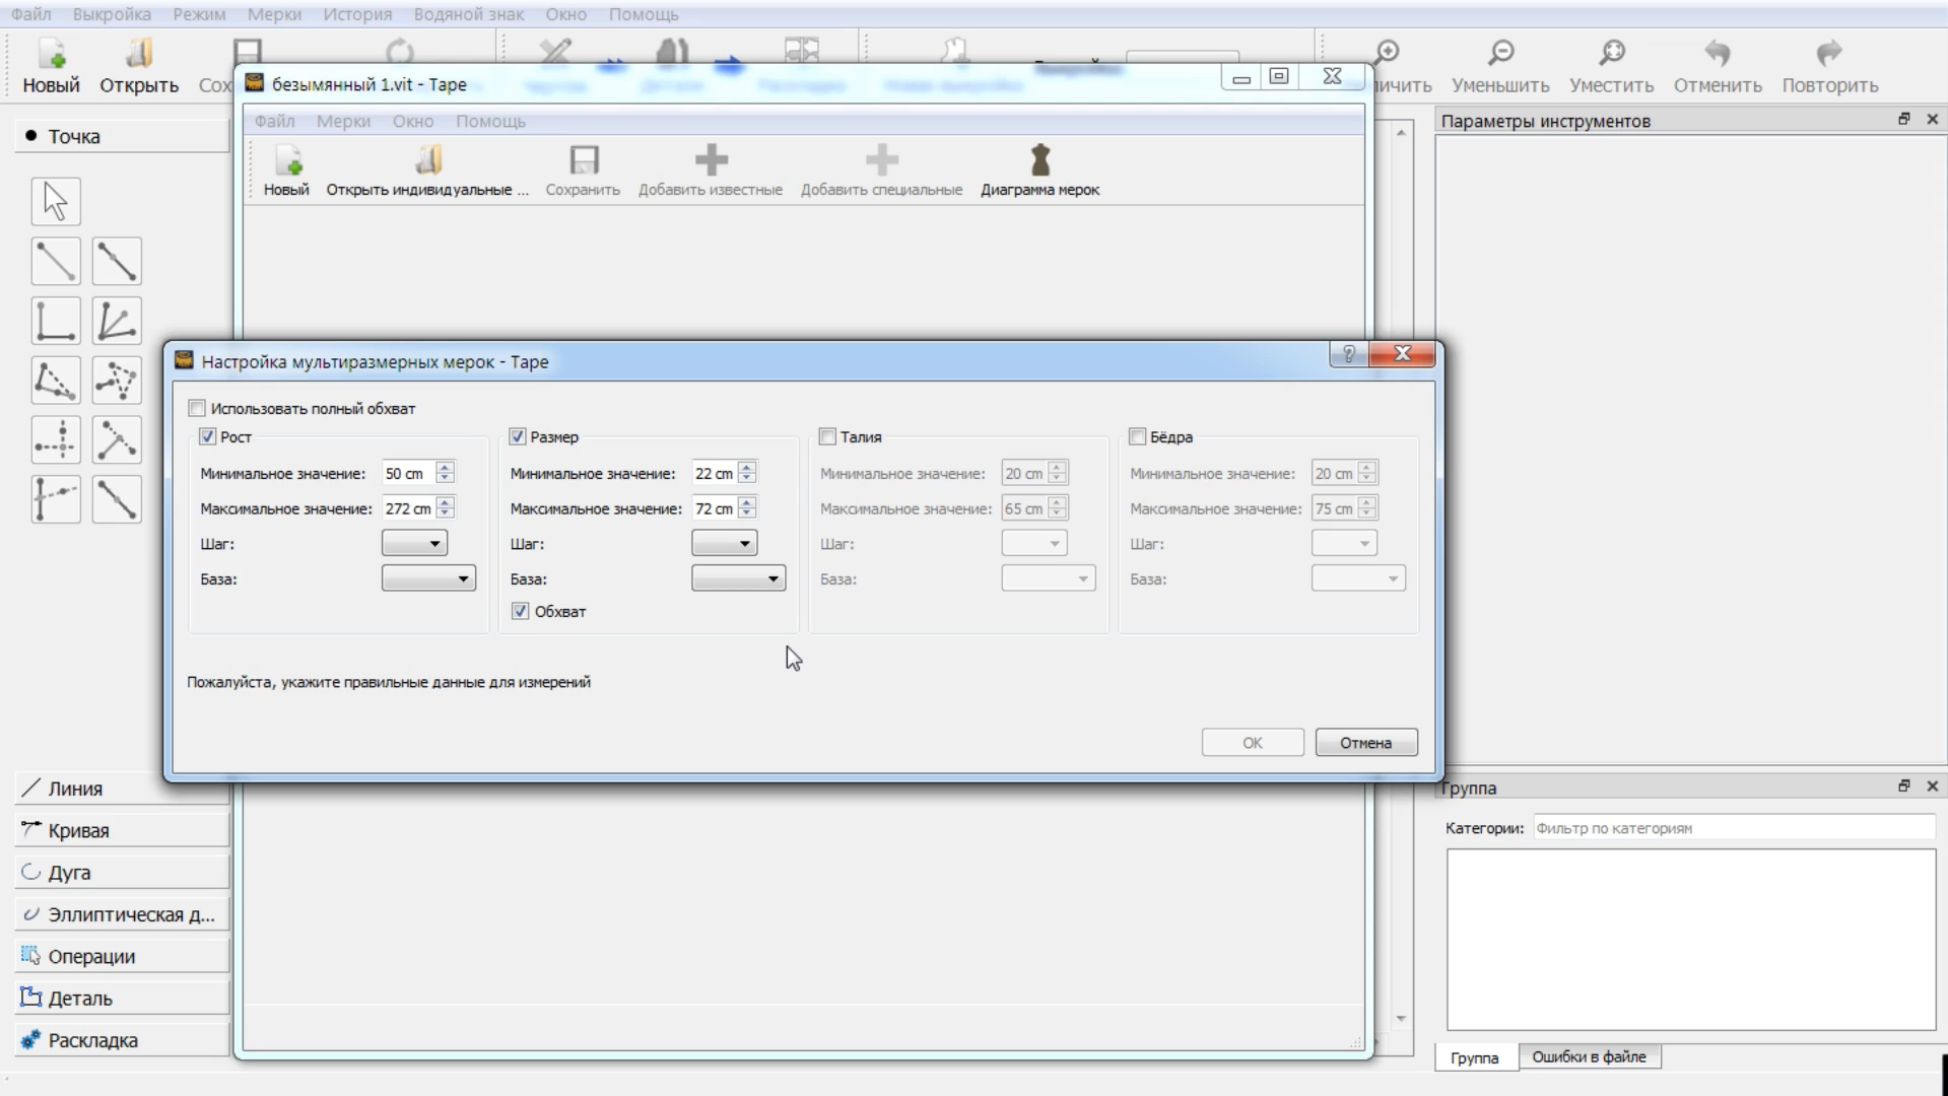Click the OK button in dialog
This screenshot has height=1096, width=1948.
[x=1253, y=743]
